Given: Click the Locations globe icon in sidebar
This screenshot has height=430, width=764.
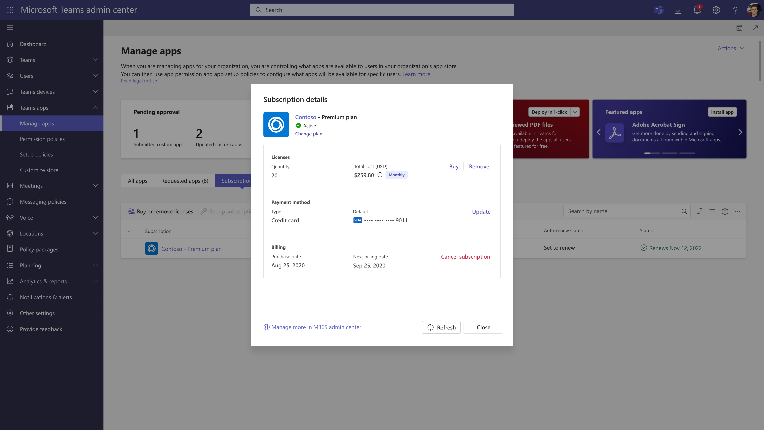Looking at the screenshot, I should pos(10,233).
